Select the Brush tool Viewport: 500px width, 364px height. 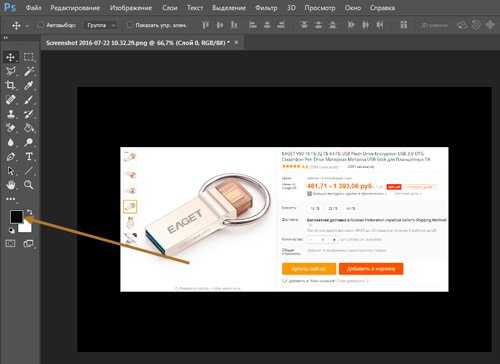pos(29,100)
